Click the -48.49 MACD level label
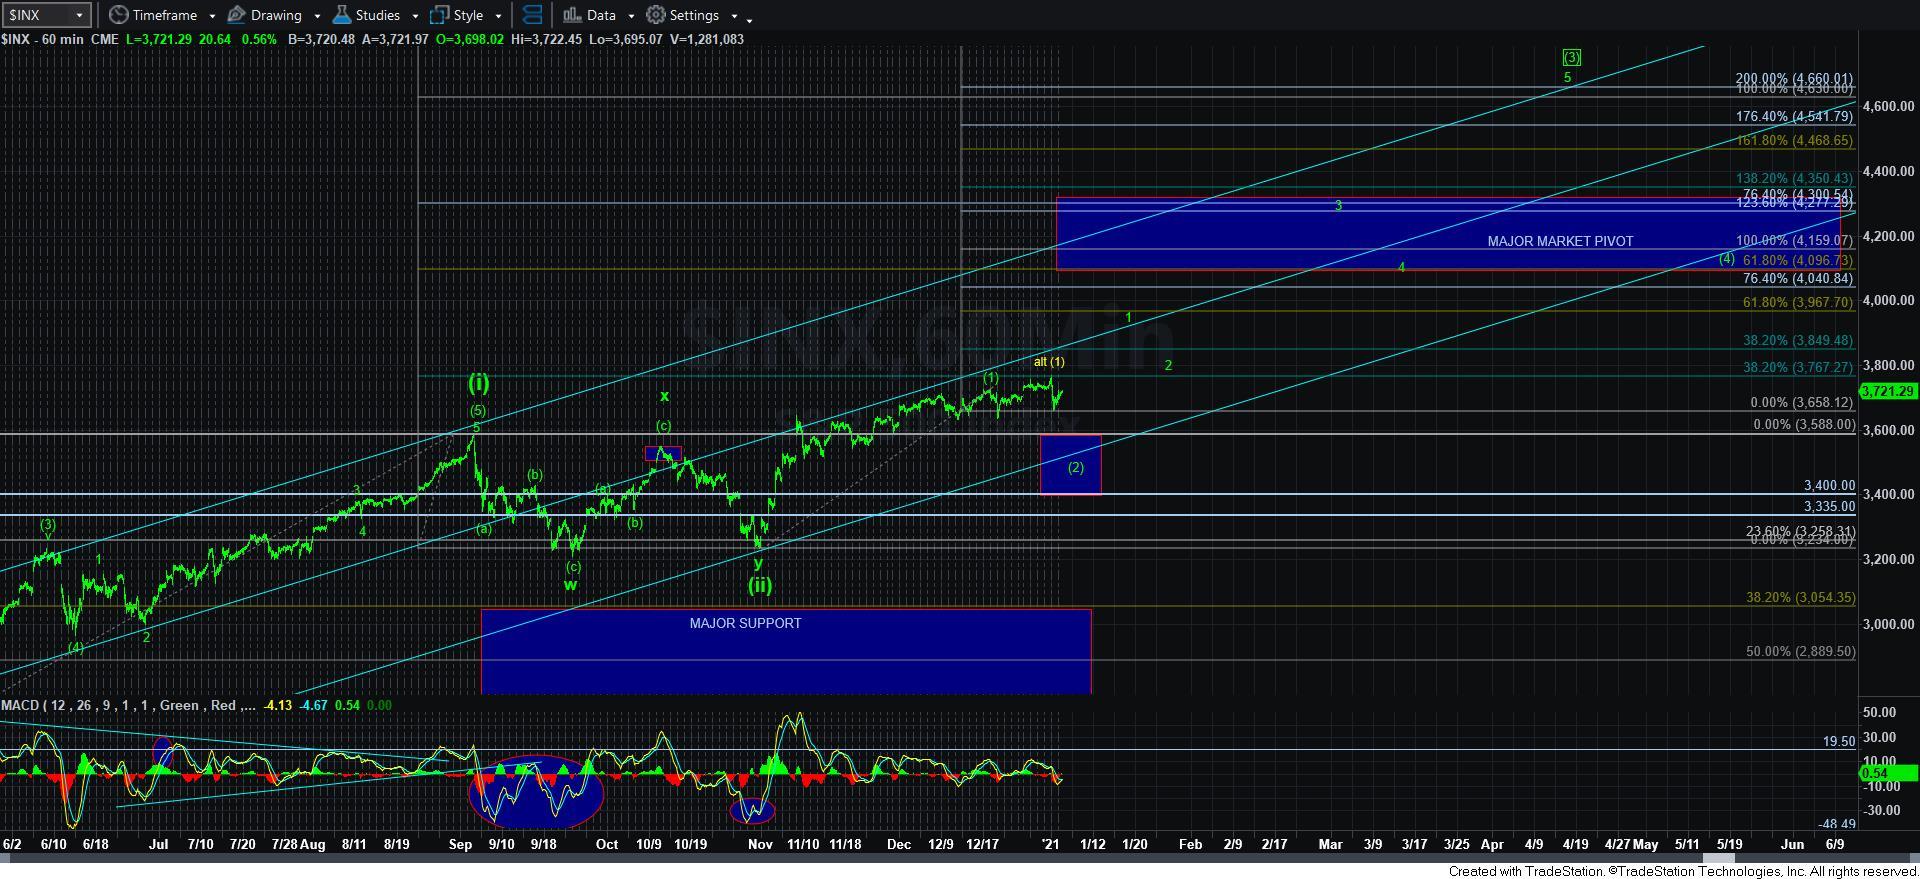This screenshot has height=879, width=1920. [x=1837, y=824]
